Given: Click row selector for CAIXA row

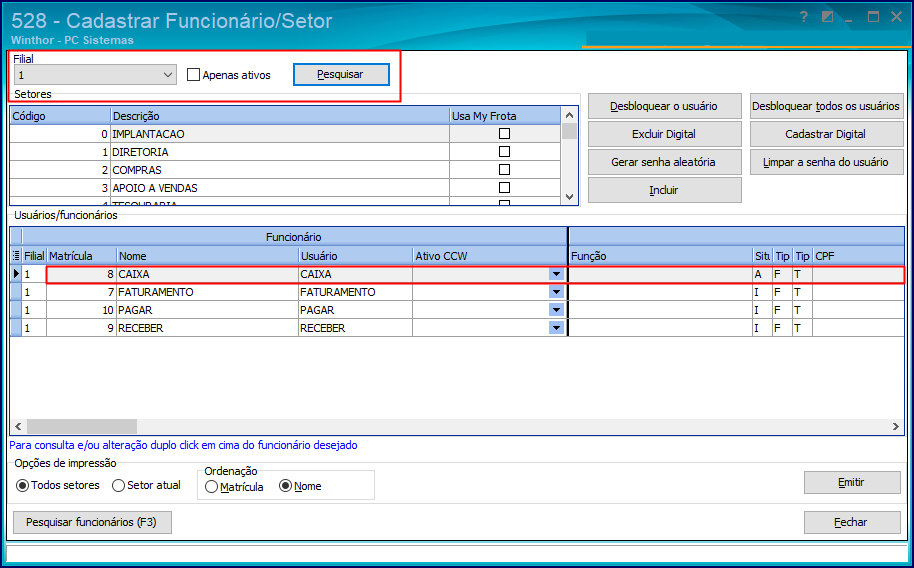Looking at the screenshot, I should coord(16,274).
